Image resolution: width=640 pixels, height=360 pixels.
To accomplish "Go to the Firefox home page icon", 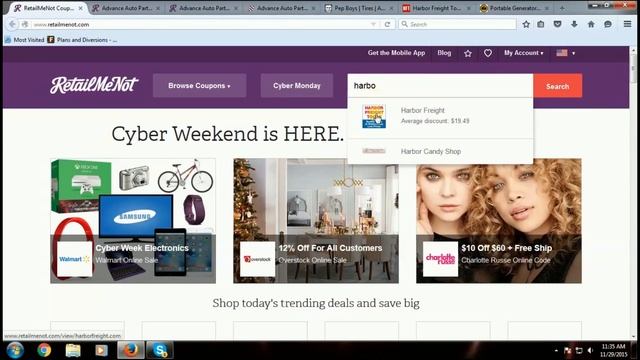I will tap(591, 24).
